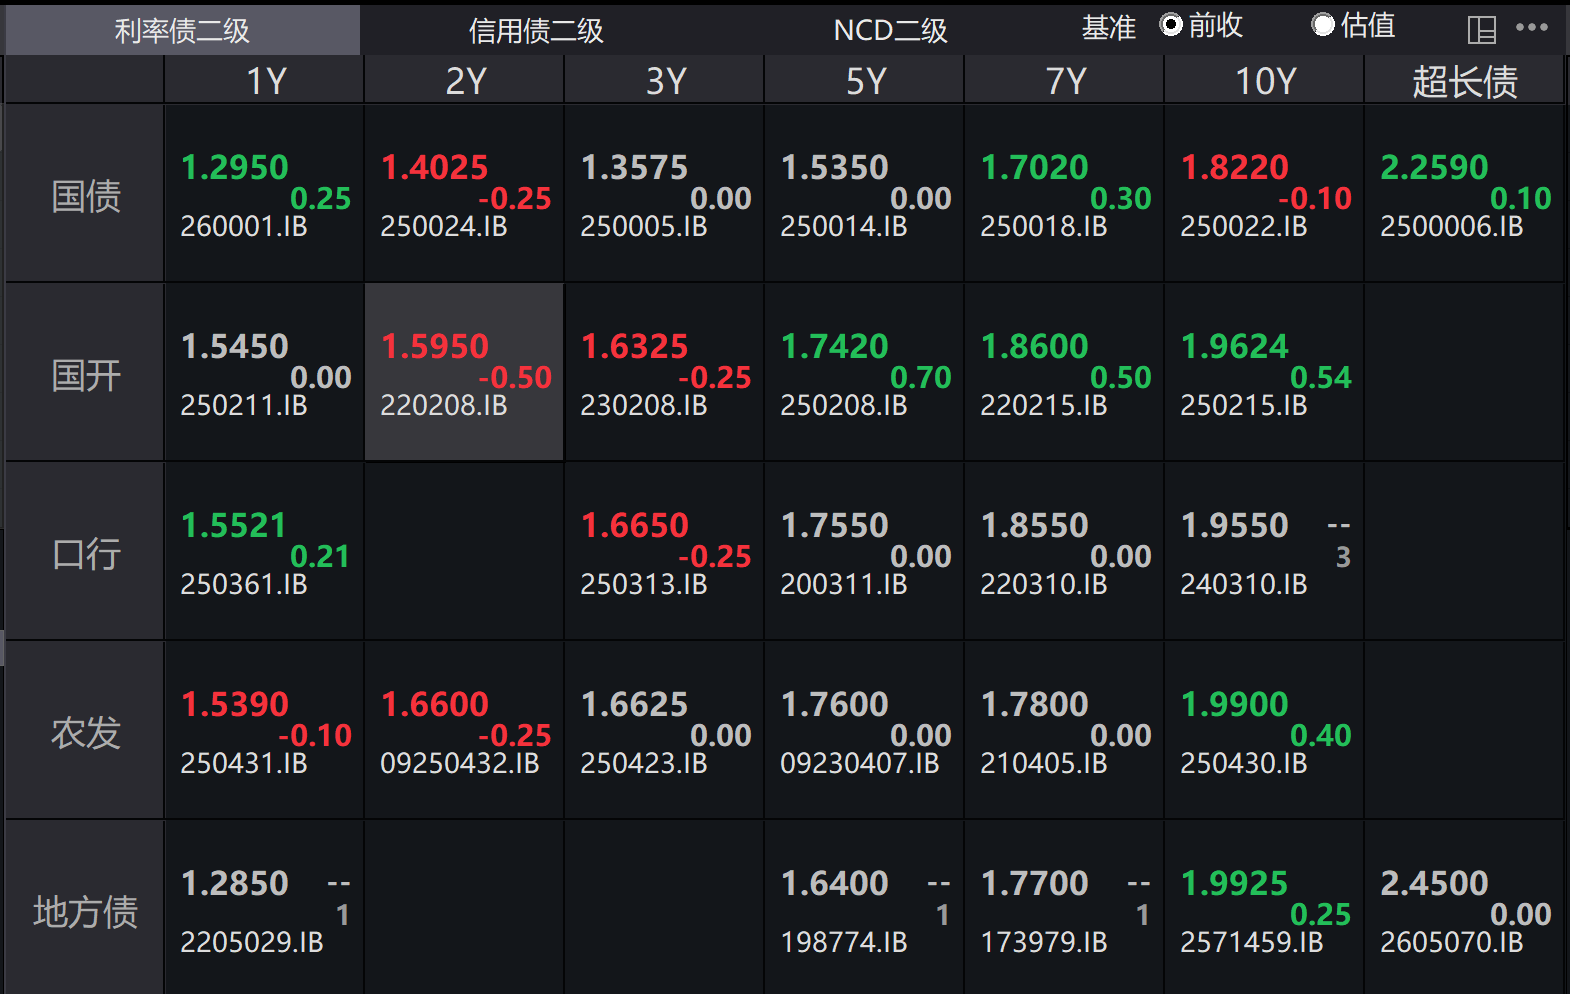Open bond 260001.IB quote cell

click(264, 195)
